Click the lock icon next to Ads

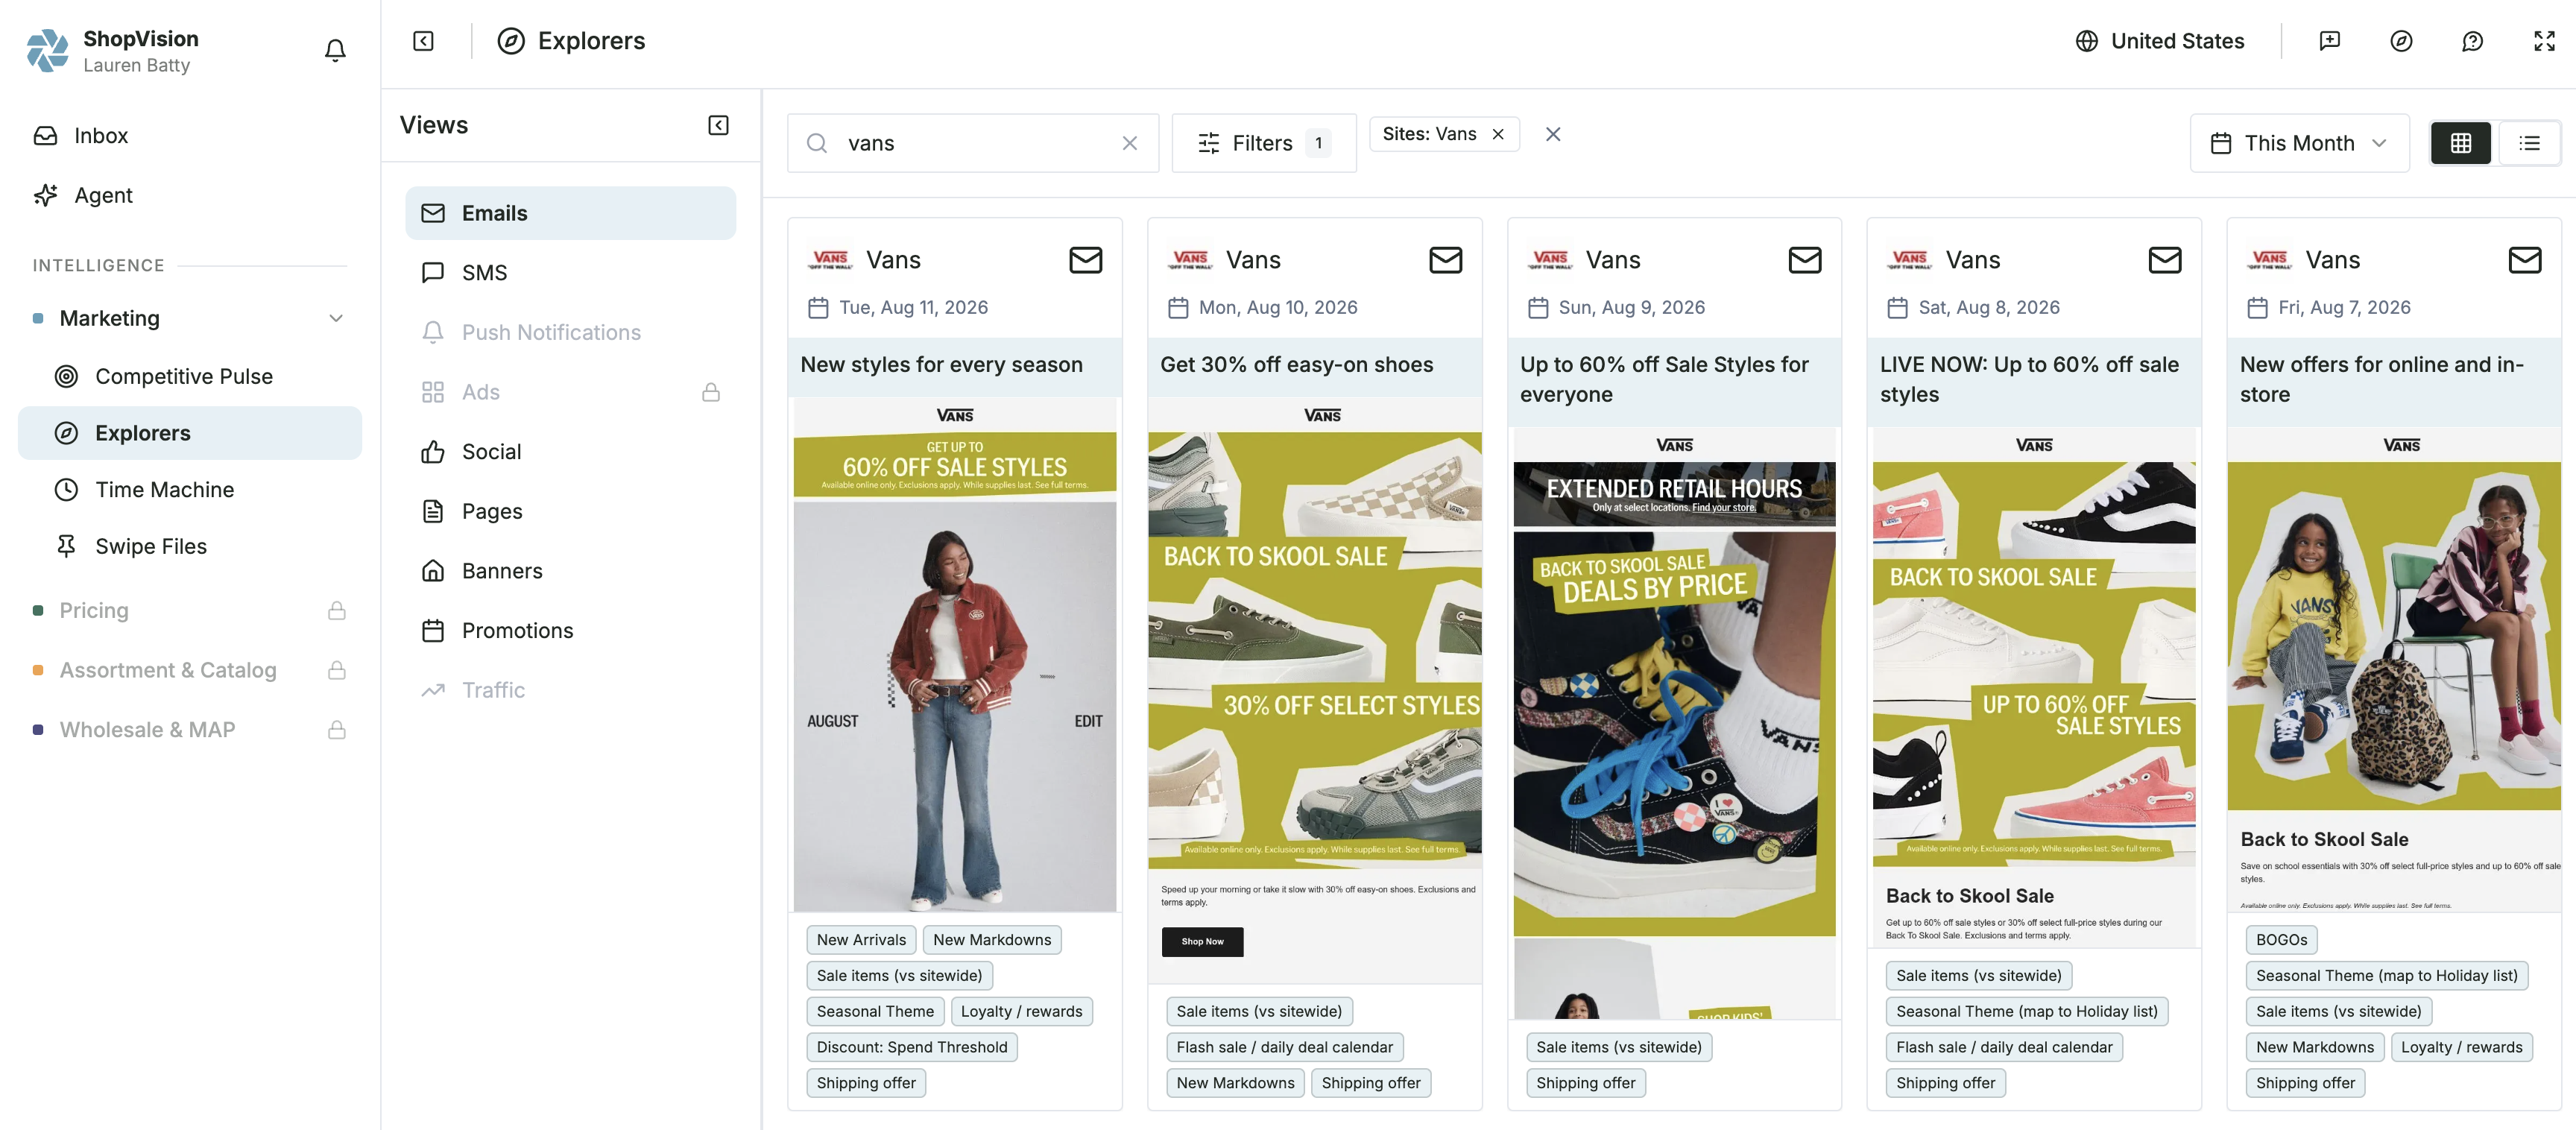coord(711,392)
